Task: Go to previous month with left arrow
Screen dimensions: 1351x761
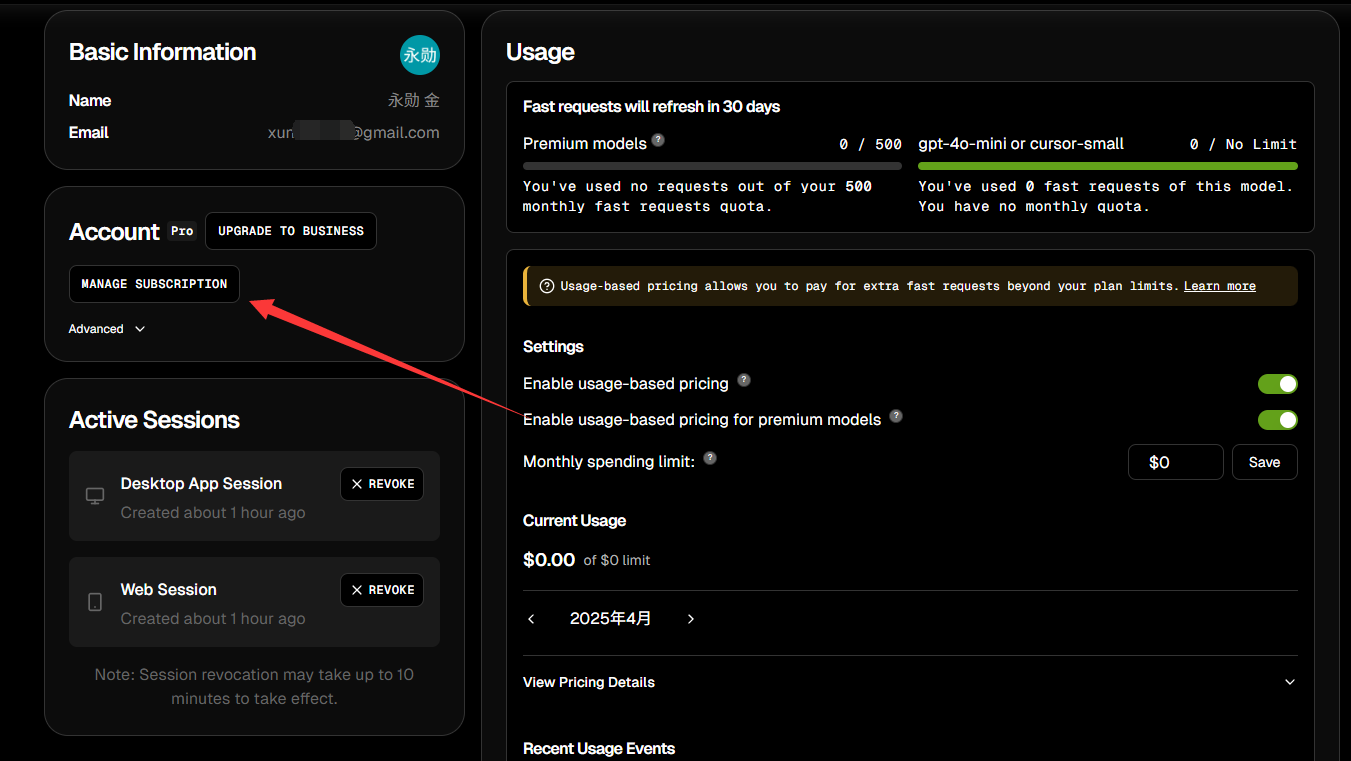Action: (531, 619)
